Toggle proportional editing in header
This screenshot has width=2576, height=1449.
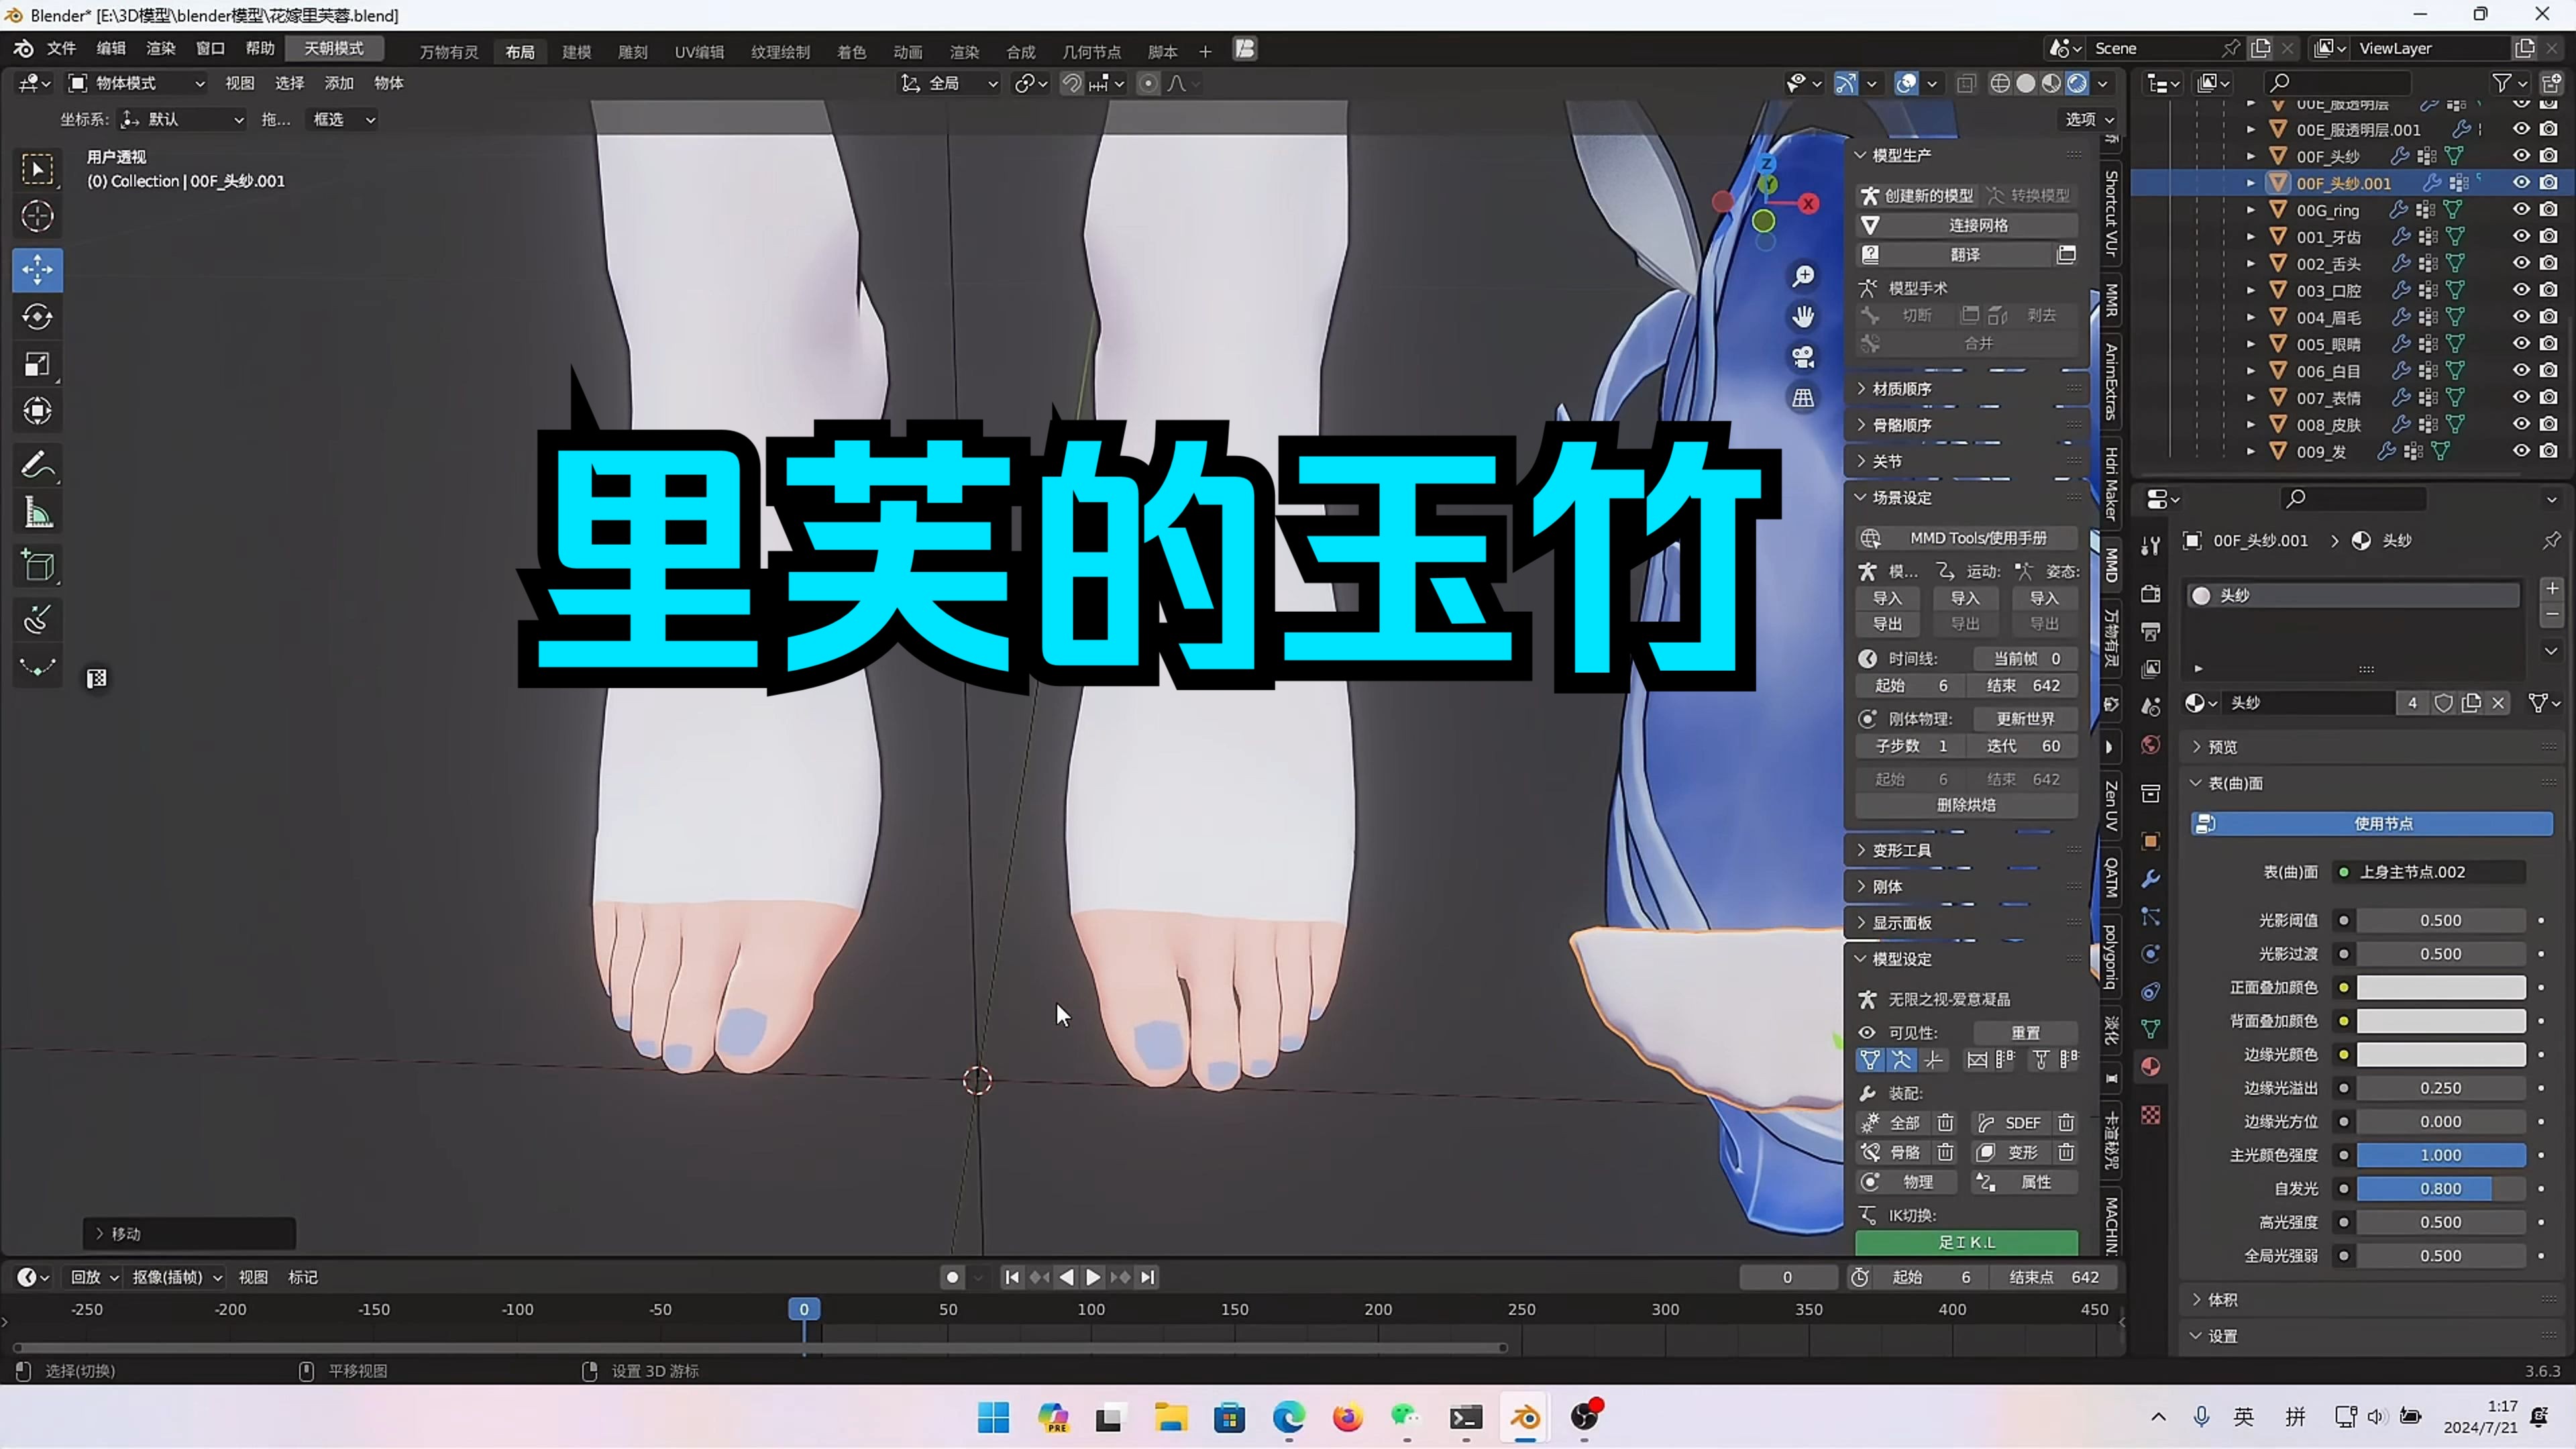pyautogui.click(x=1148, y=83)
